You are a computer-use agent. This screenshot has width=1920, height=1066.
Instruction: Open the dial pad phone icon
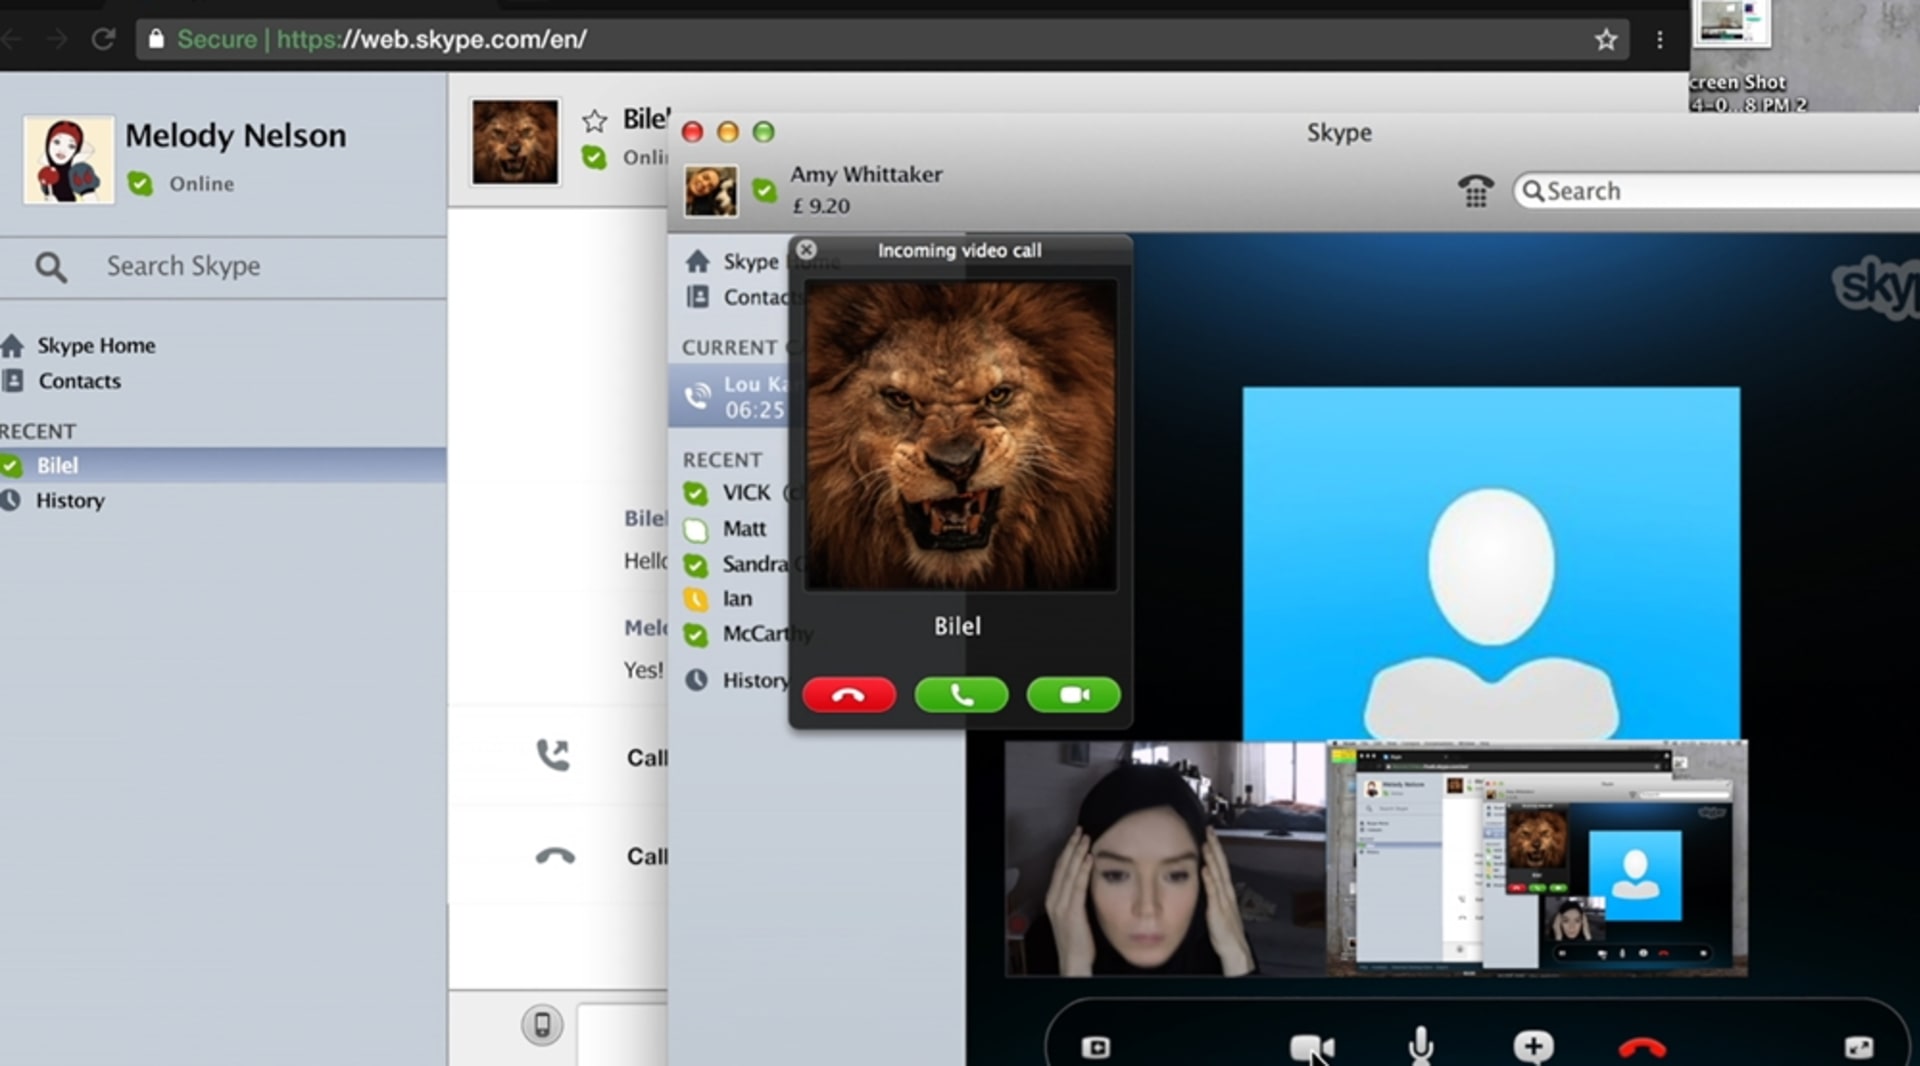(x=1475, y=190)
